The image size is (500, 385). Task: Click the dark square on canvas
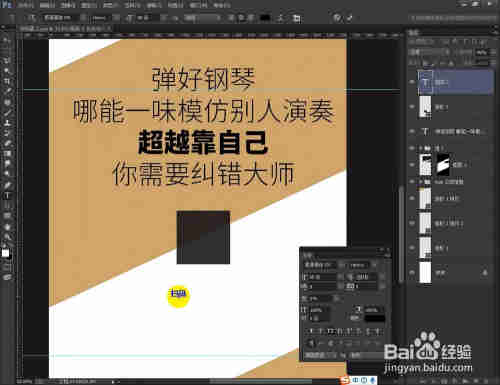coord(203,237)
